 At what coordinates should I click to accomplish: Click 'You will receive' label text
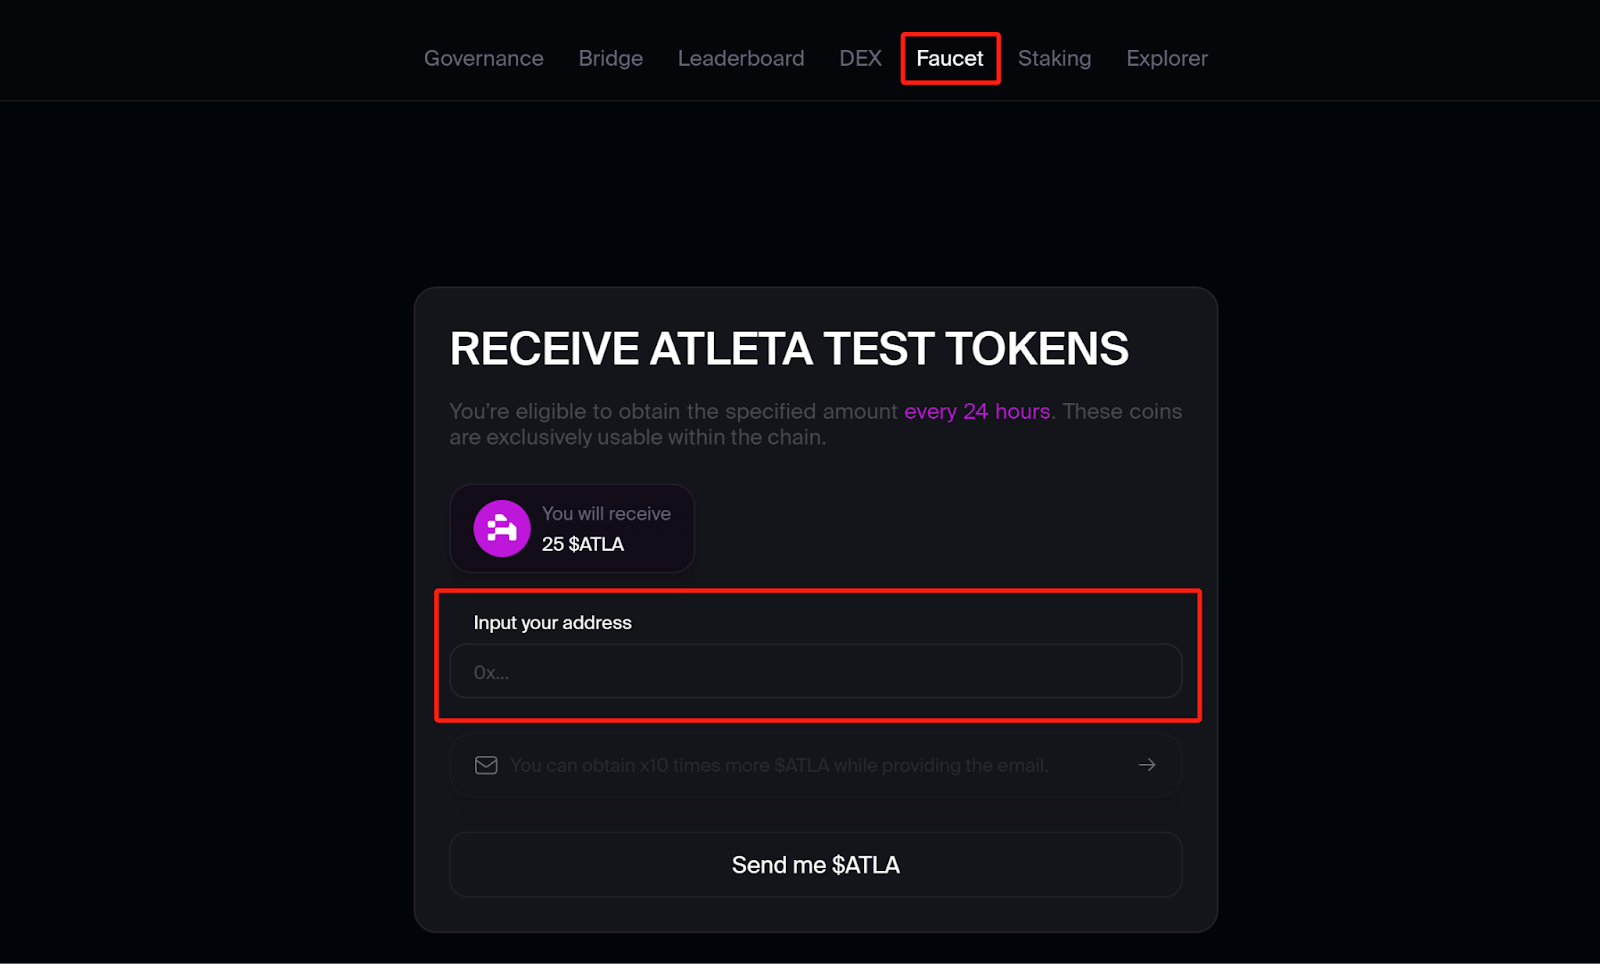point(606,513)
